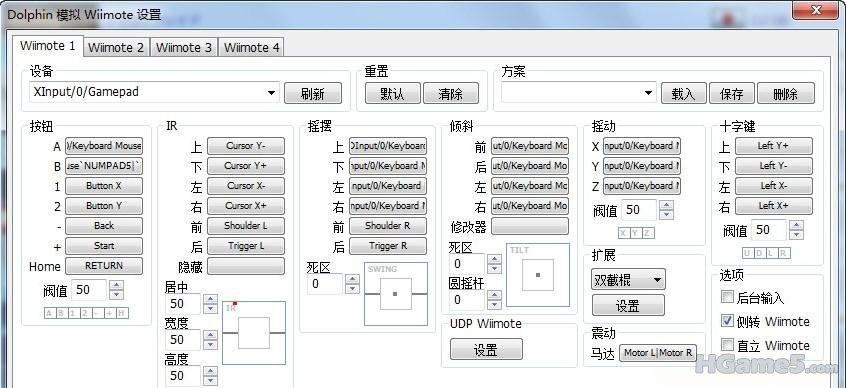Enable the 后台输入 checkbox
This screenshot has width=846, height=388.
[727, 297]
